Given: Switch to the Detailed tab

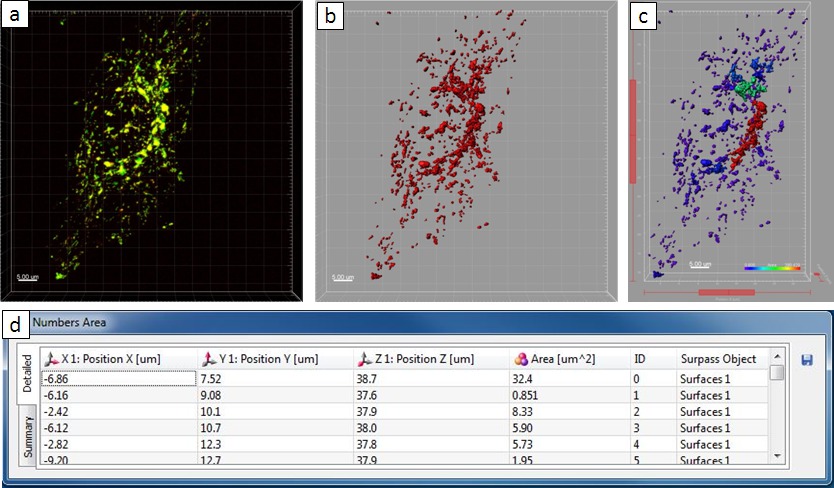Looking at the screenshot, I should pyautogui.click(x=27, y=374).
